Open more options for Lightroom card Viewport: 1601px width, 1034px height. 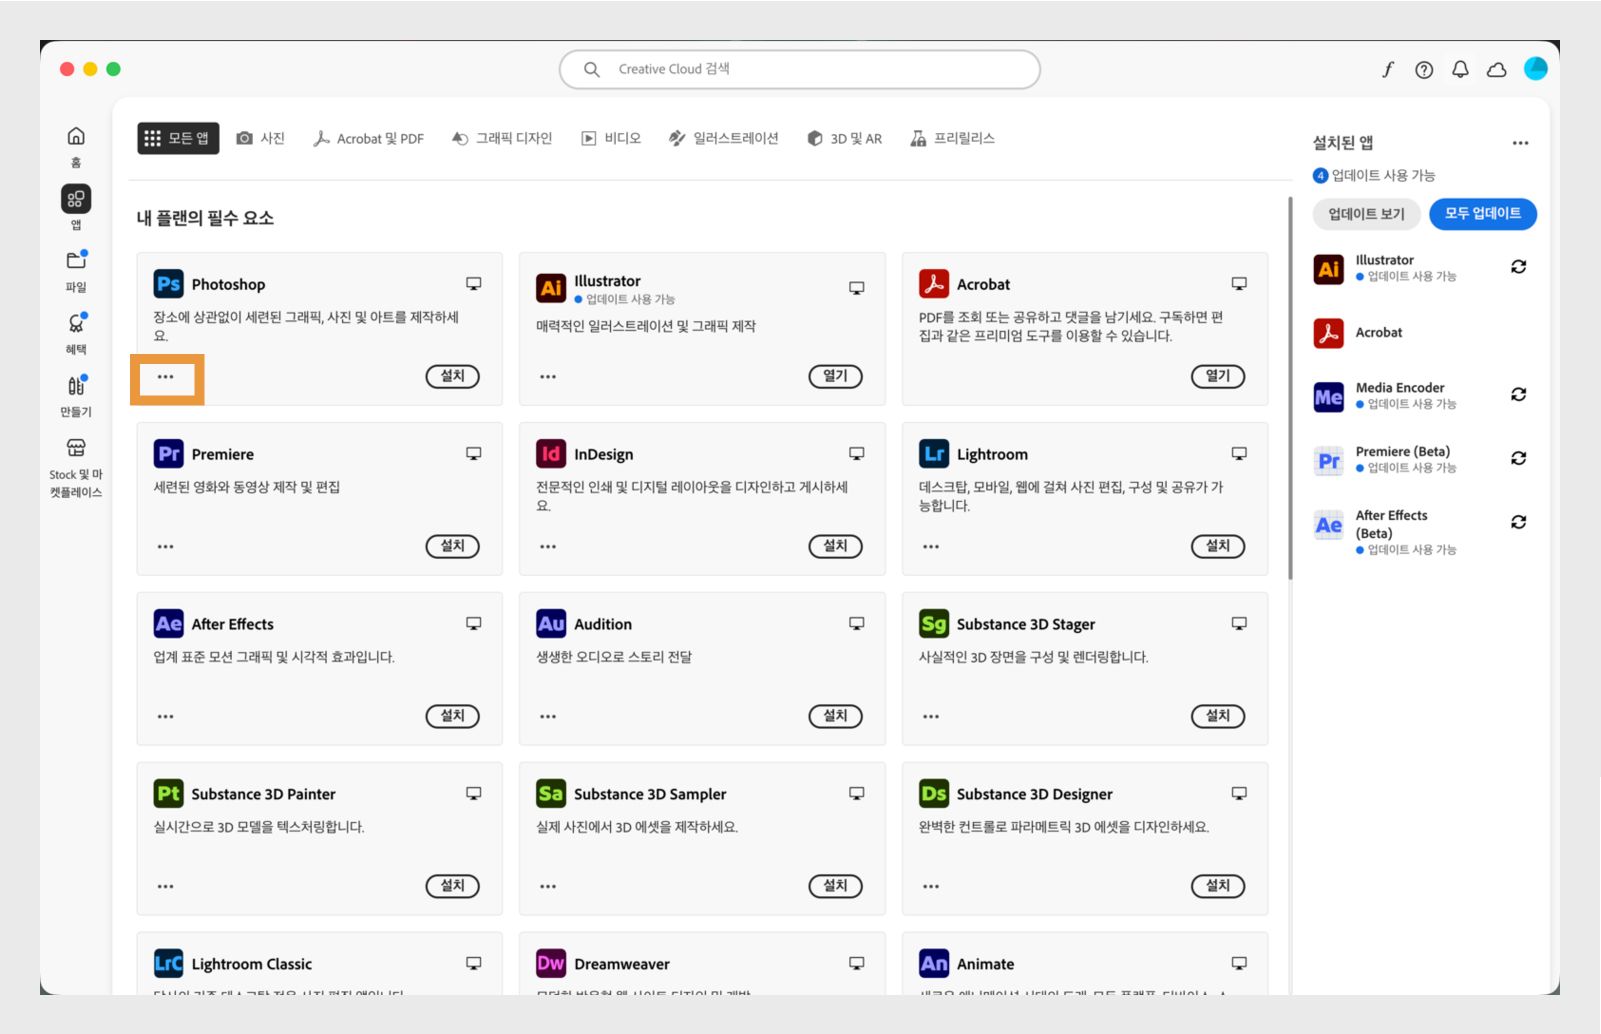point(931,547)
